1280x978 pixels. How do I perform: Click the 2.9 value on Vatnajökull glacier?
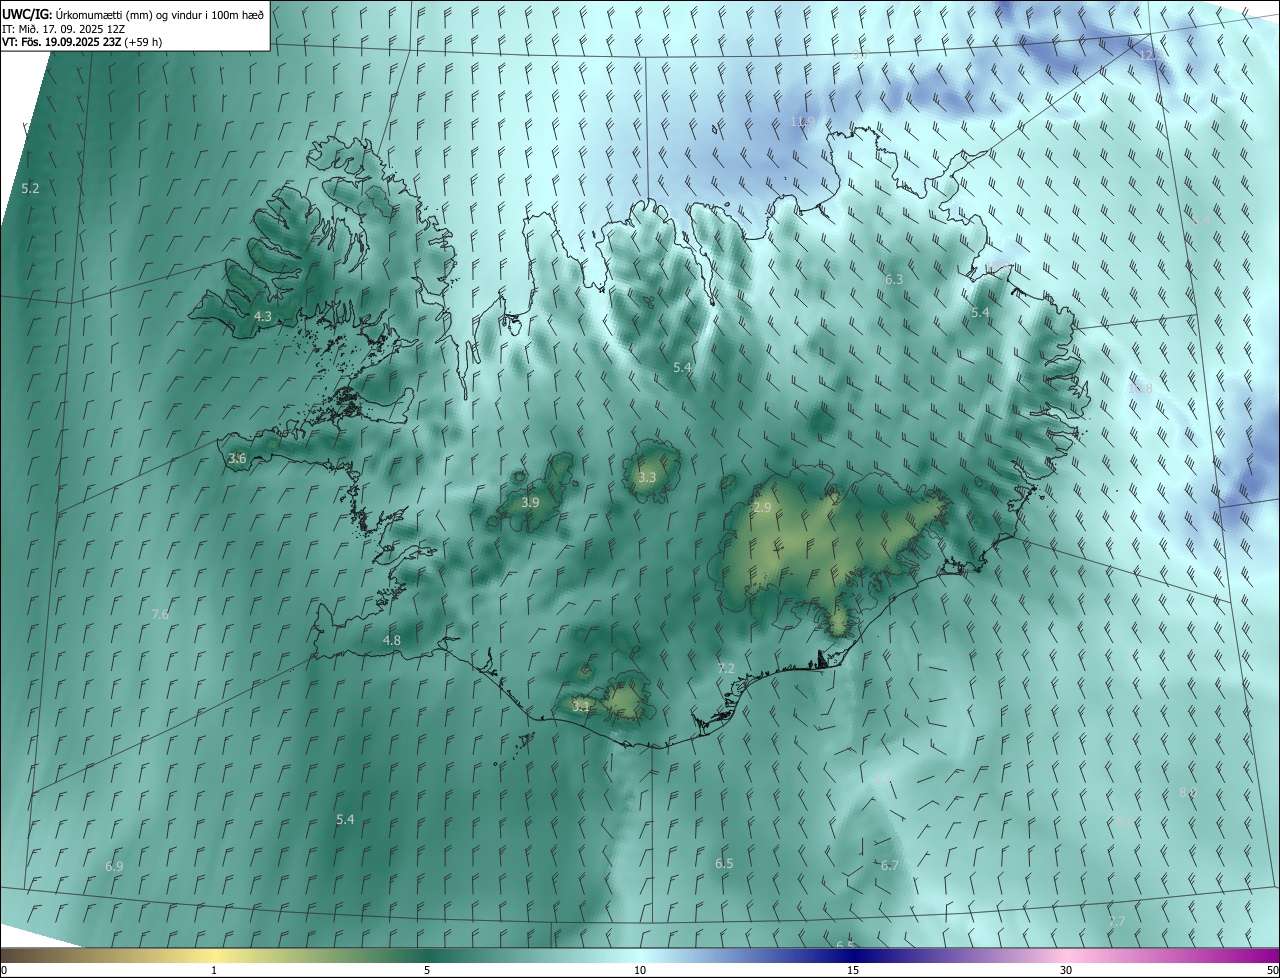click(762, 508)
